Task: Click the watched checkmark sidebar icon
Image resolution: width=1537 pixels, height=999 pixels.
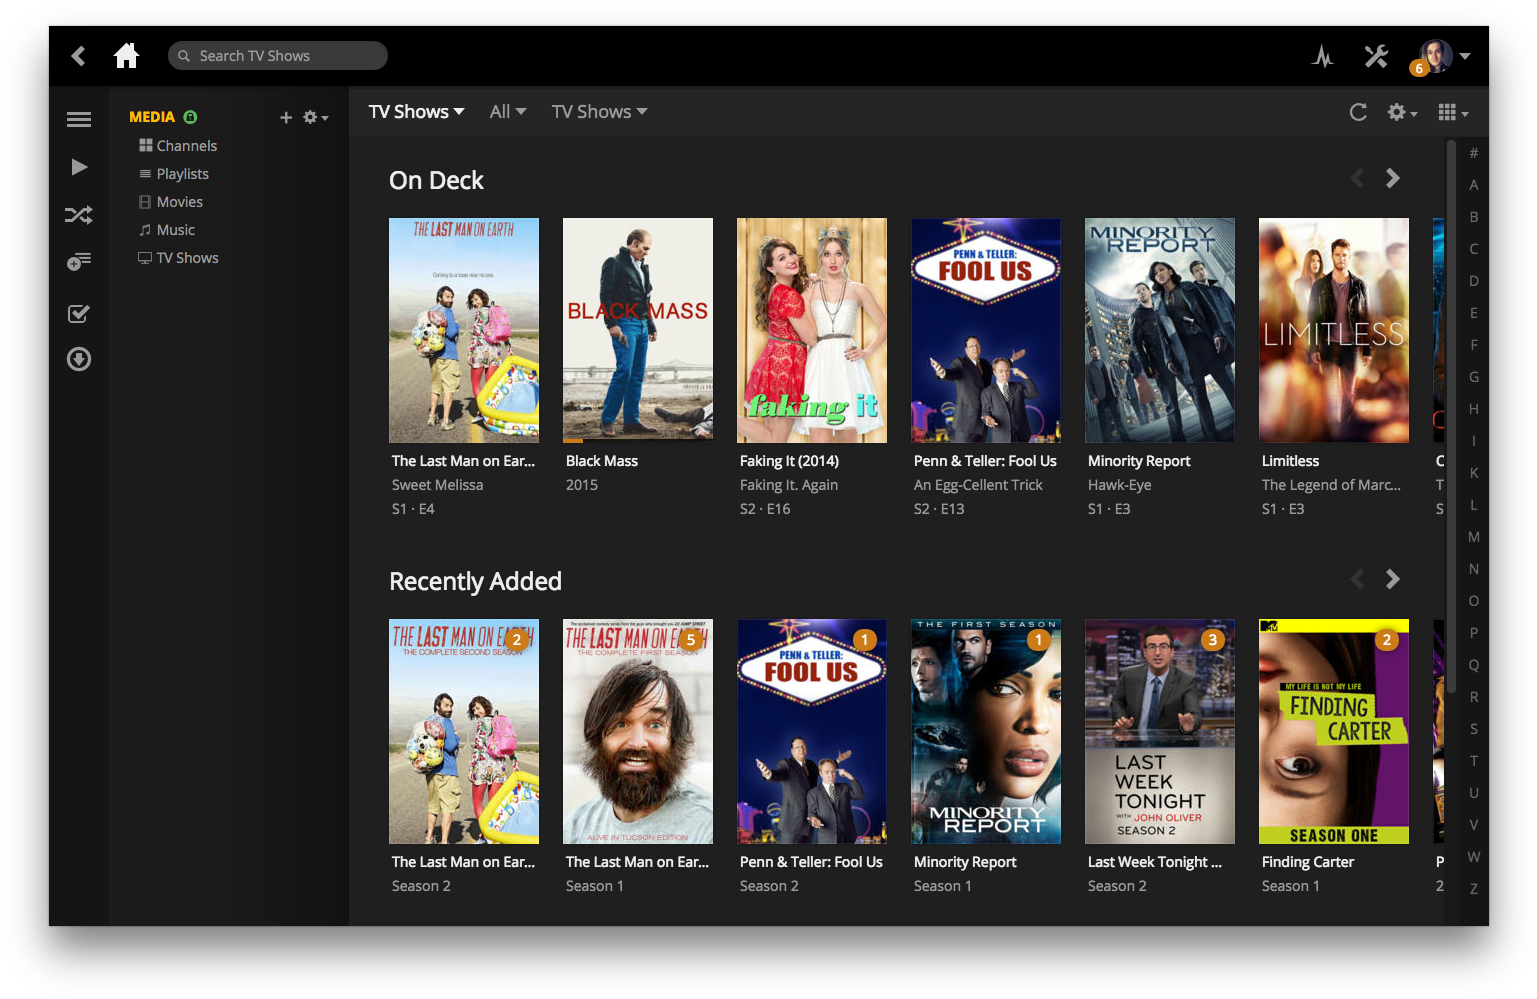Action: point(79,313)
